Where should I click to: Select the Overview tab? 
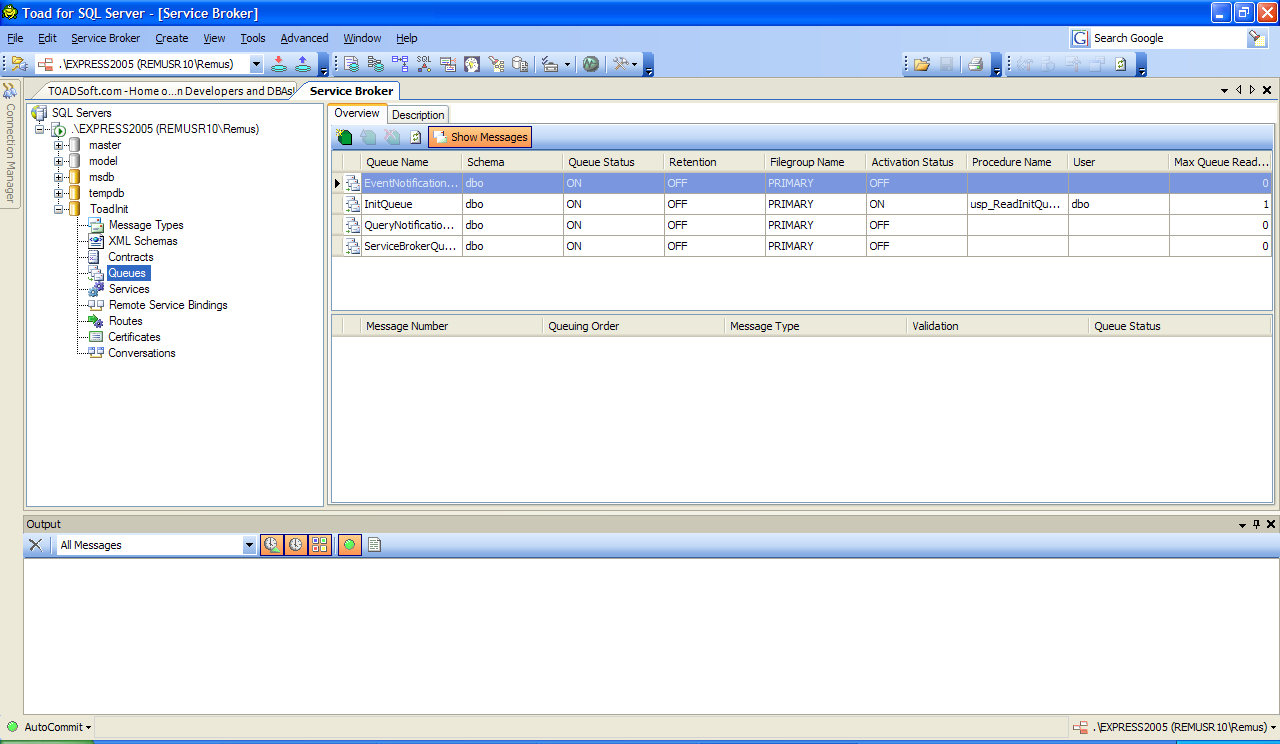coord(357,114)
